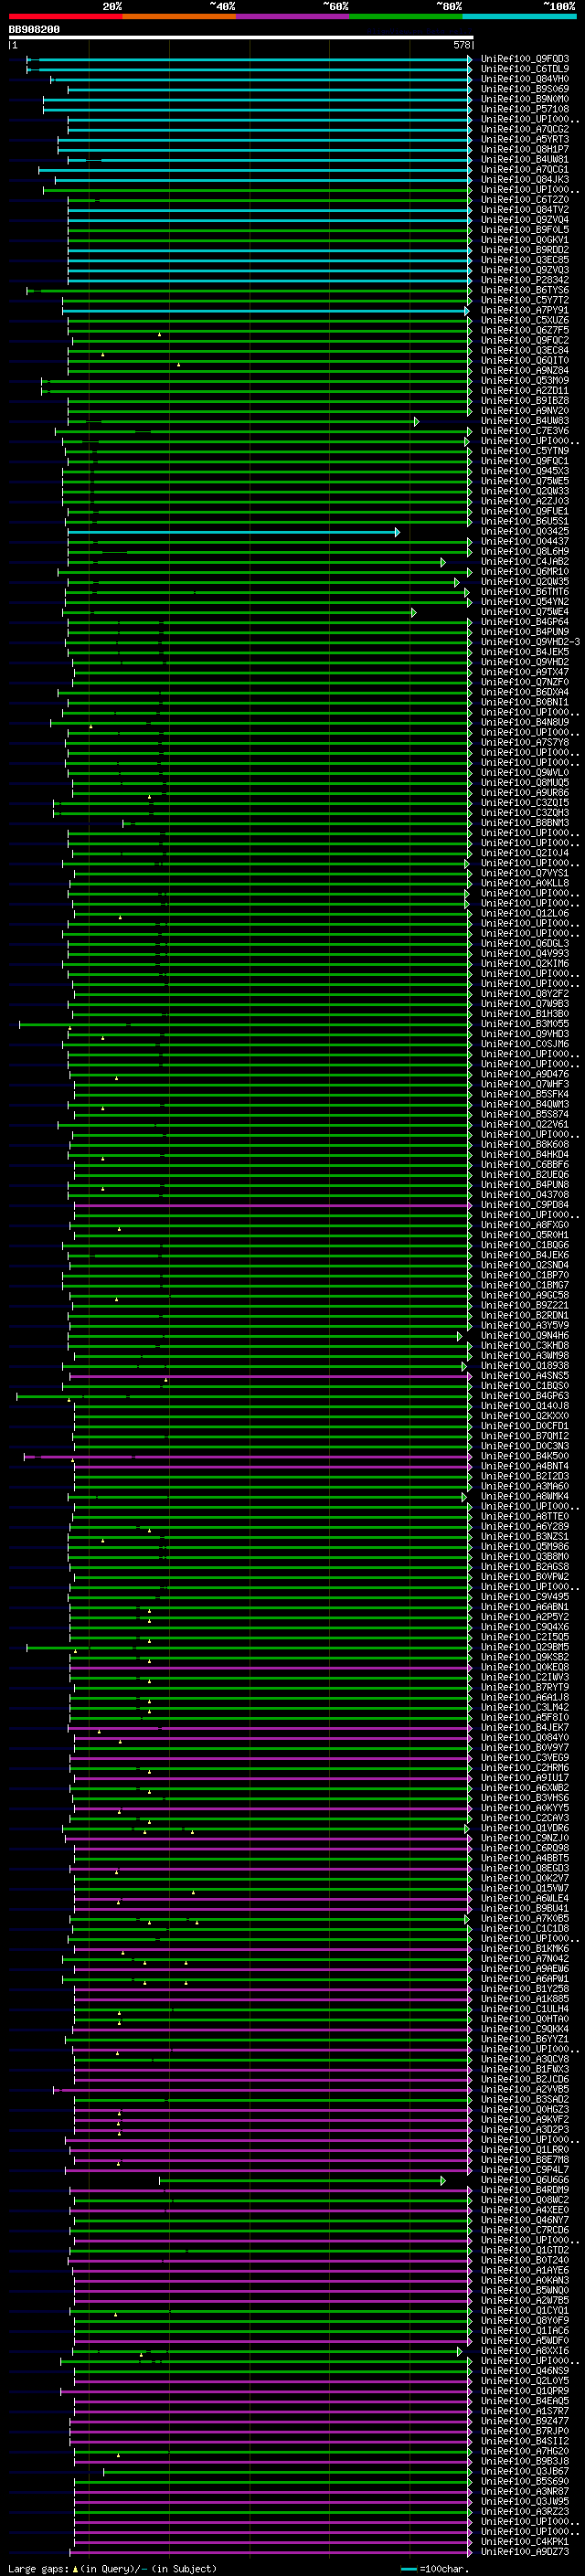Select the UniRef100_Q46NY7 label

[525, 2220]
